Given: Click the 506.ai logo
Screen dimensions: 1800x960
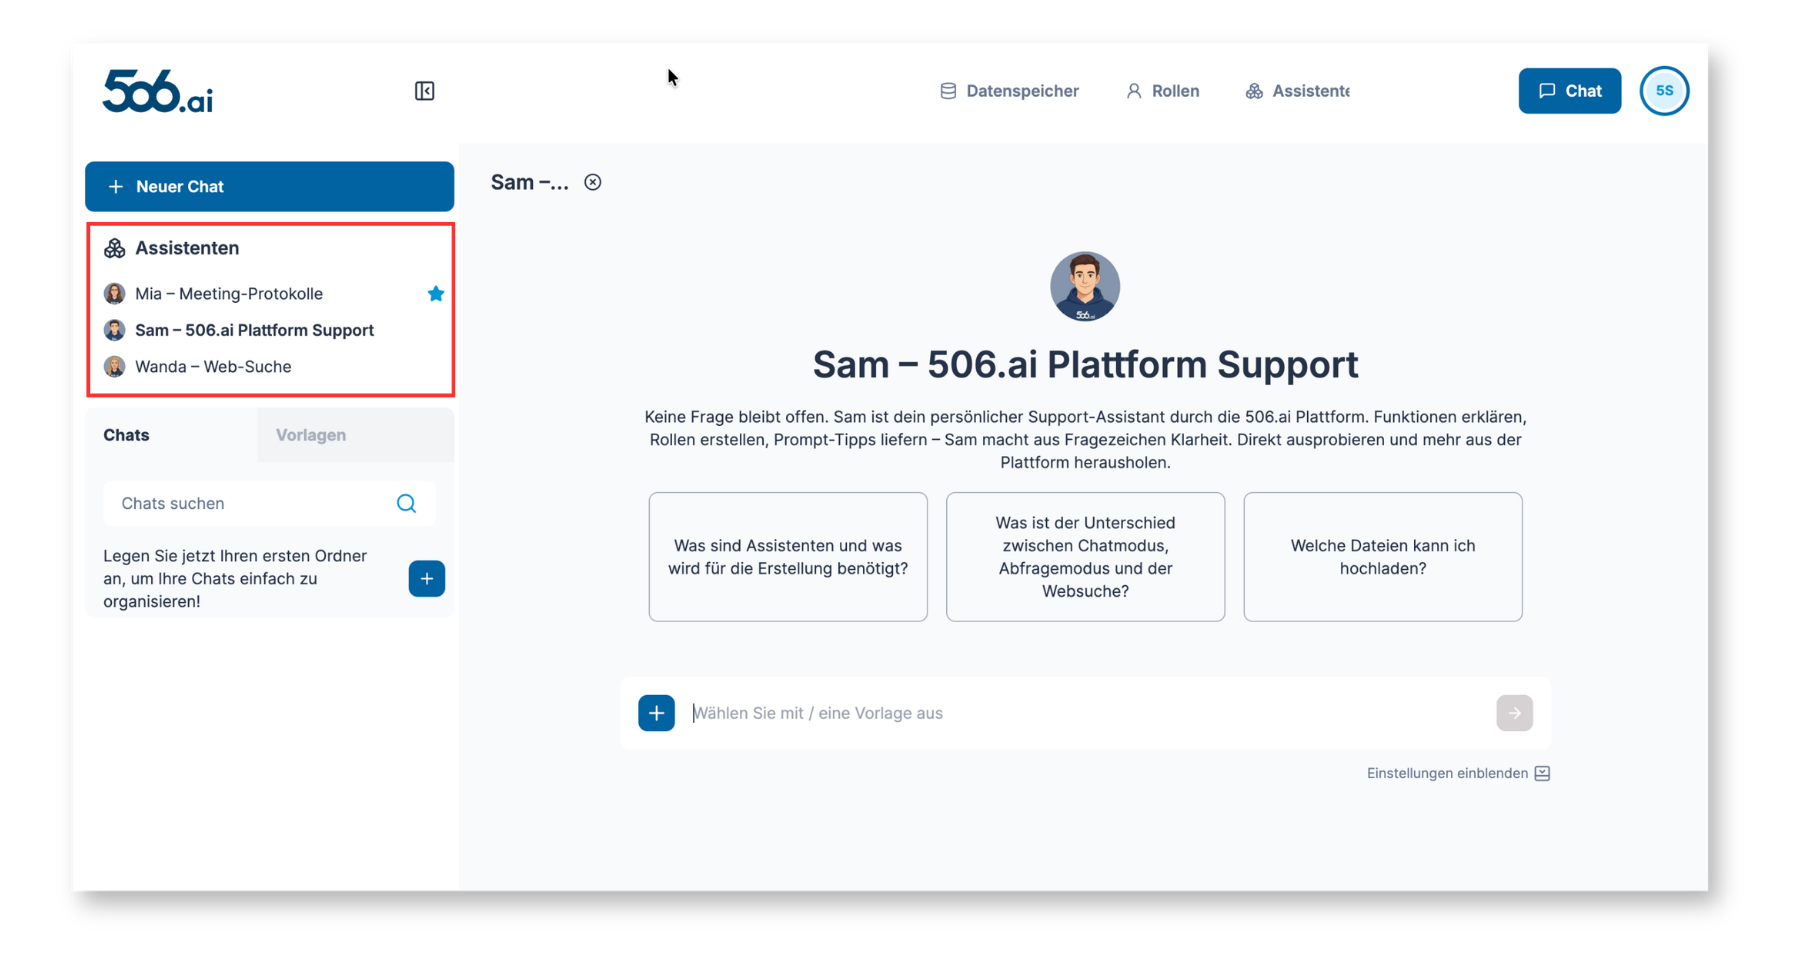Looking at the screenshot, I should pyautogui.click(x=157, y=91).
